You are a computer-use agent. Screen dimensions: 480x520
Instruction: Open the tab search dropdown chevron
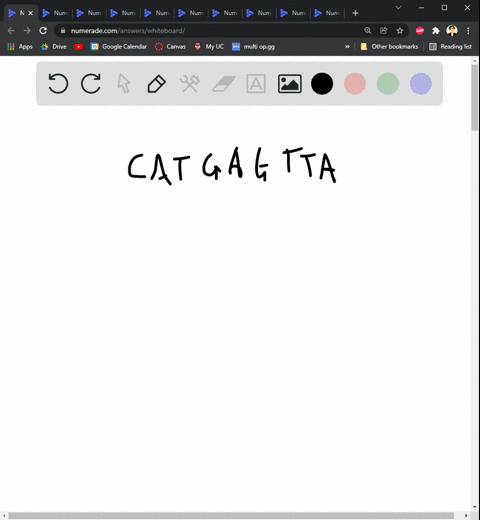click(x=398, y=7)
